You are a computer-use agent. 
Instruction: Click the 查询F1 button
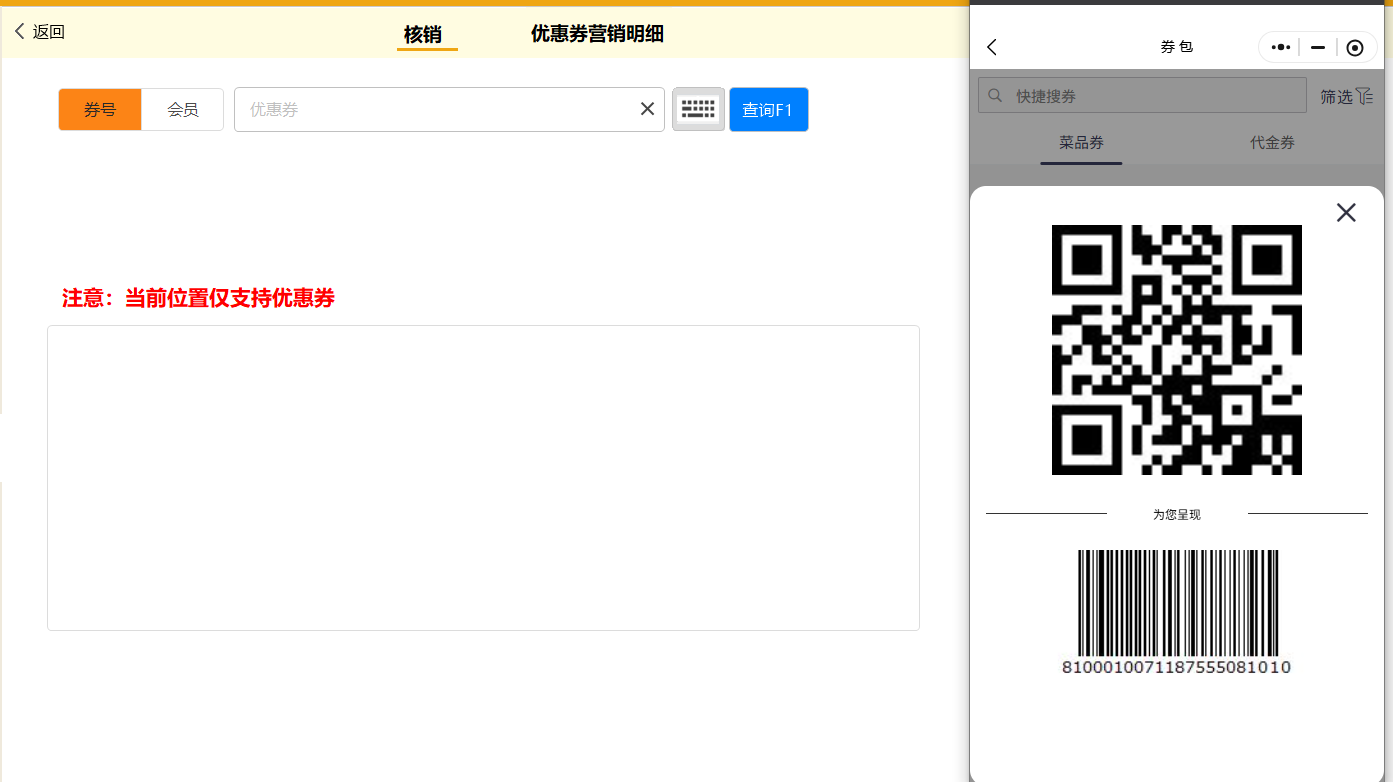[x=768, y=110]
